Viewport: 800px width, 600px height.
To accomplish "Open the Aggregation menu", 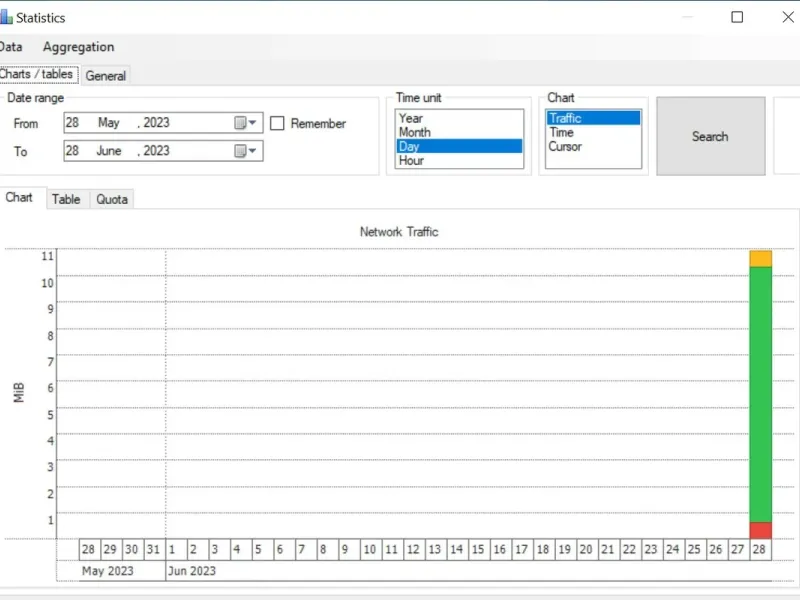I will [x=79, y=47].
